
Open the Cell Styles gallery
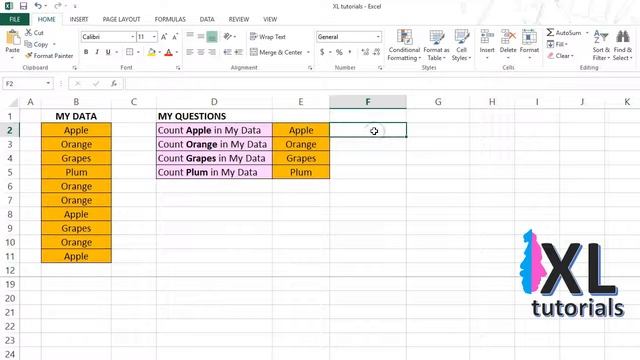pyautogui.click(x=462, y=45)
